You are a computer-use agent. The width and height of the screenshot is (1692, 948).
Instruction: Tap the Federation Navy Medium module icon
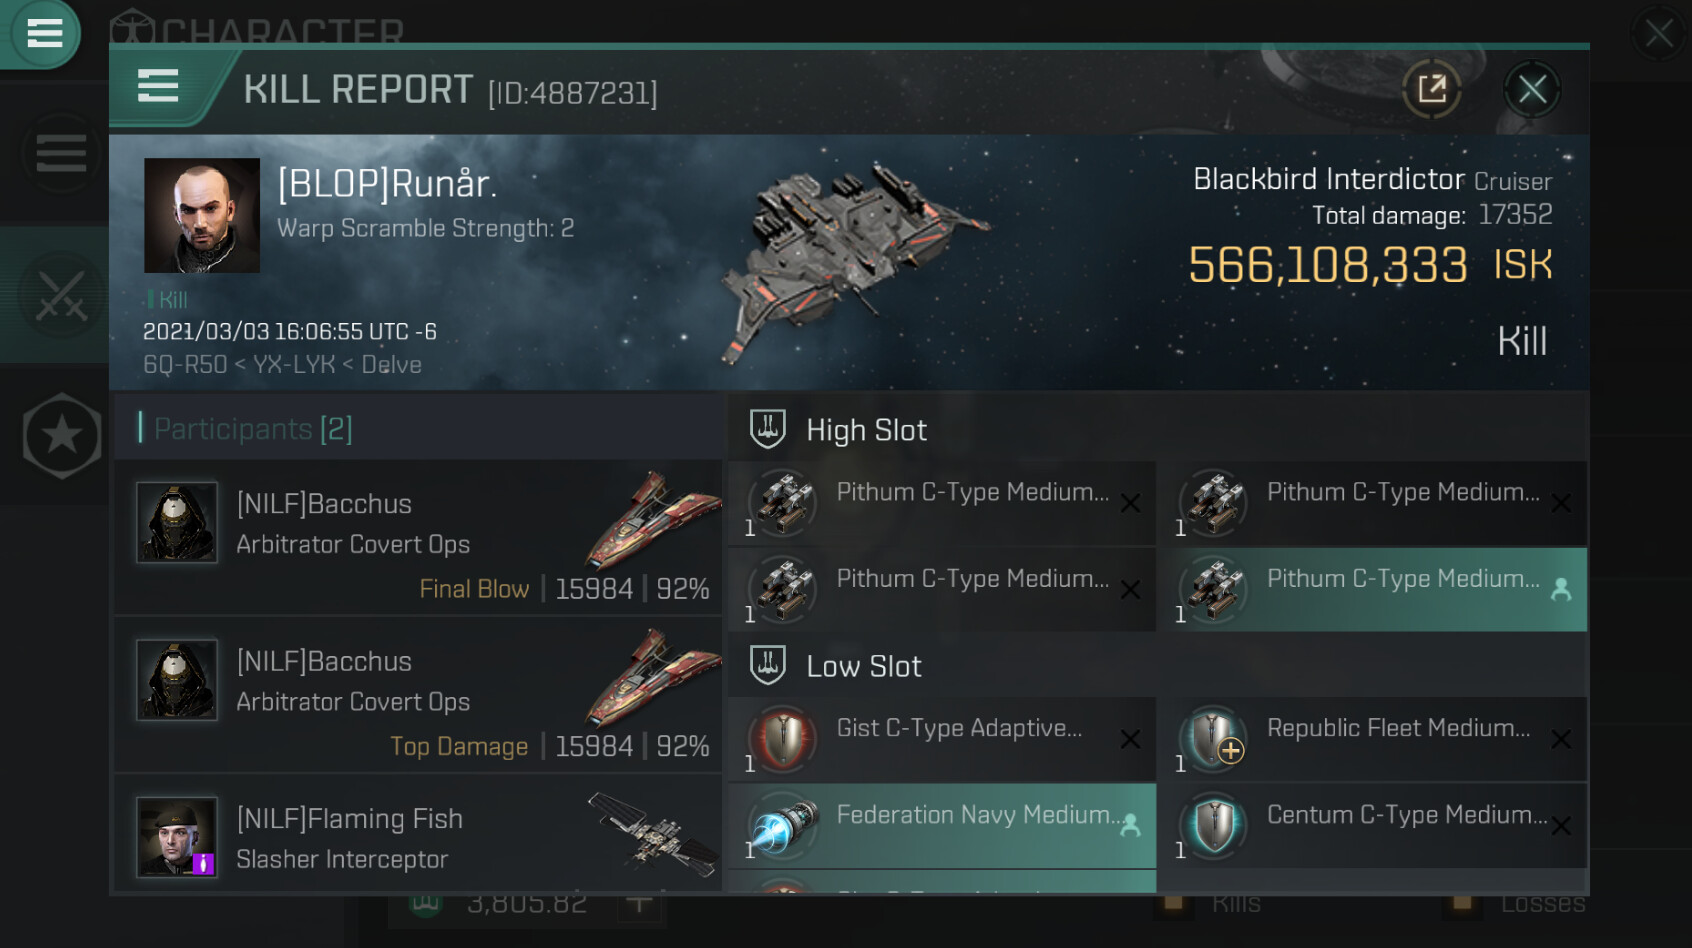(x=783, y=827)
